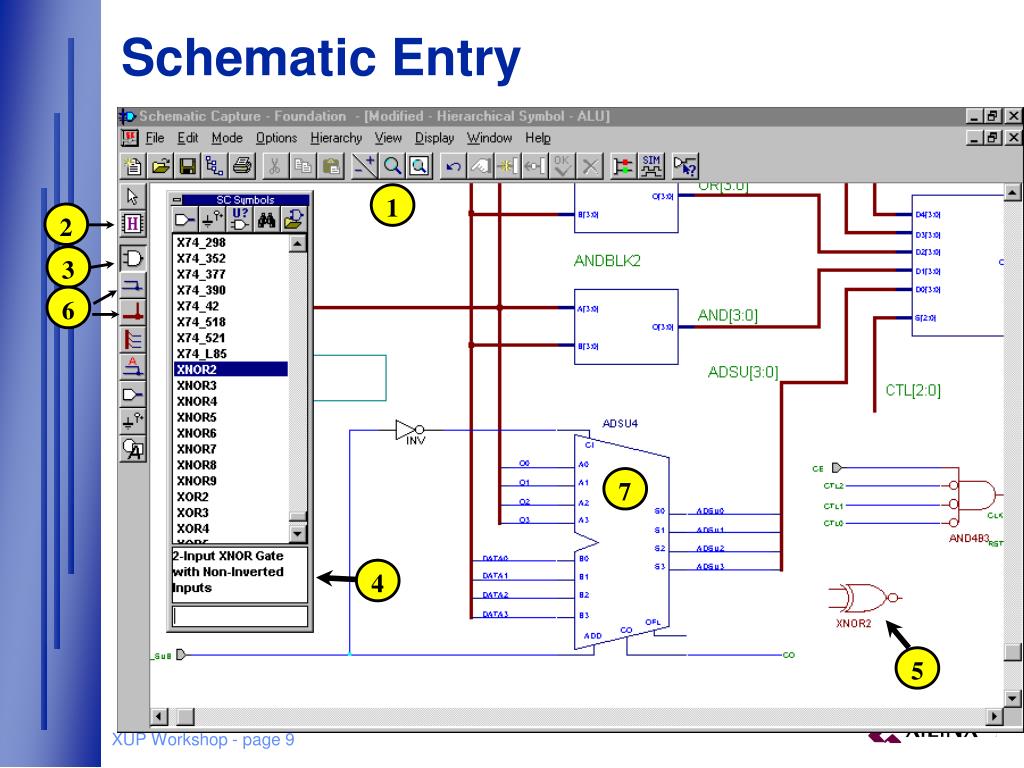This screenshot has width=1024, height=768.
Task: Open the Mode menu
Action: tap(227, 138)
